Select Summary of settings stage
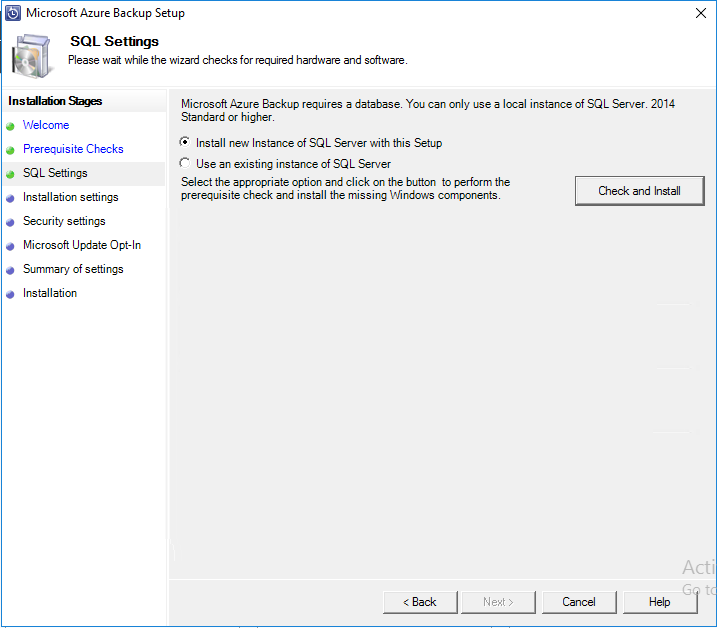 click(73, 269)
